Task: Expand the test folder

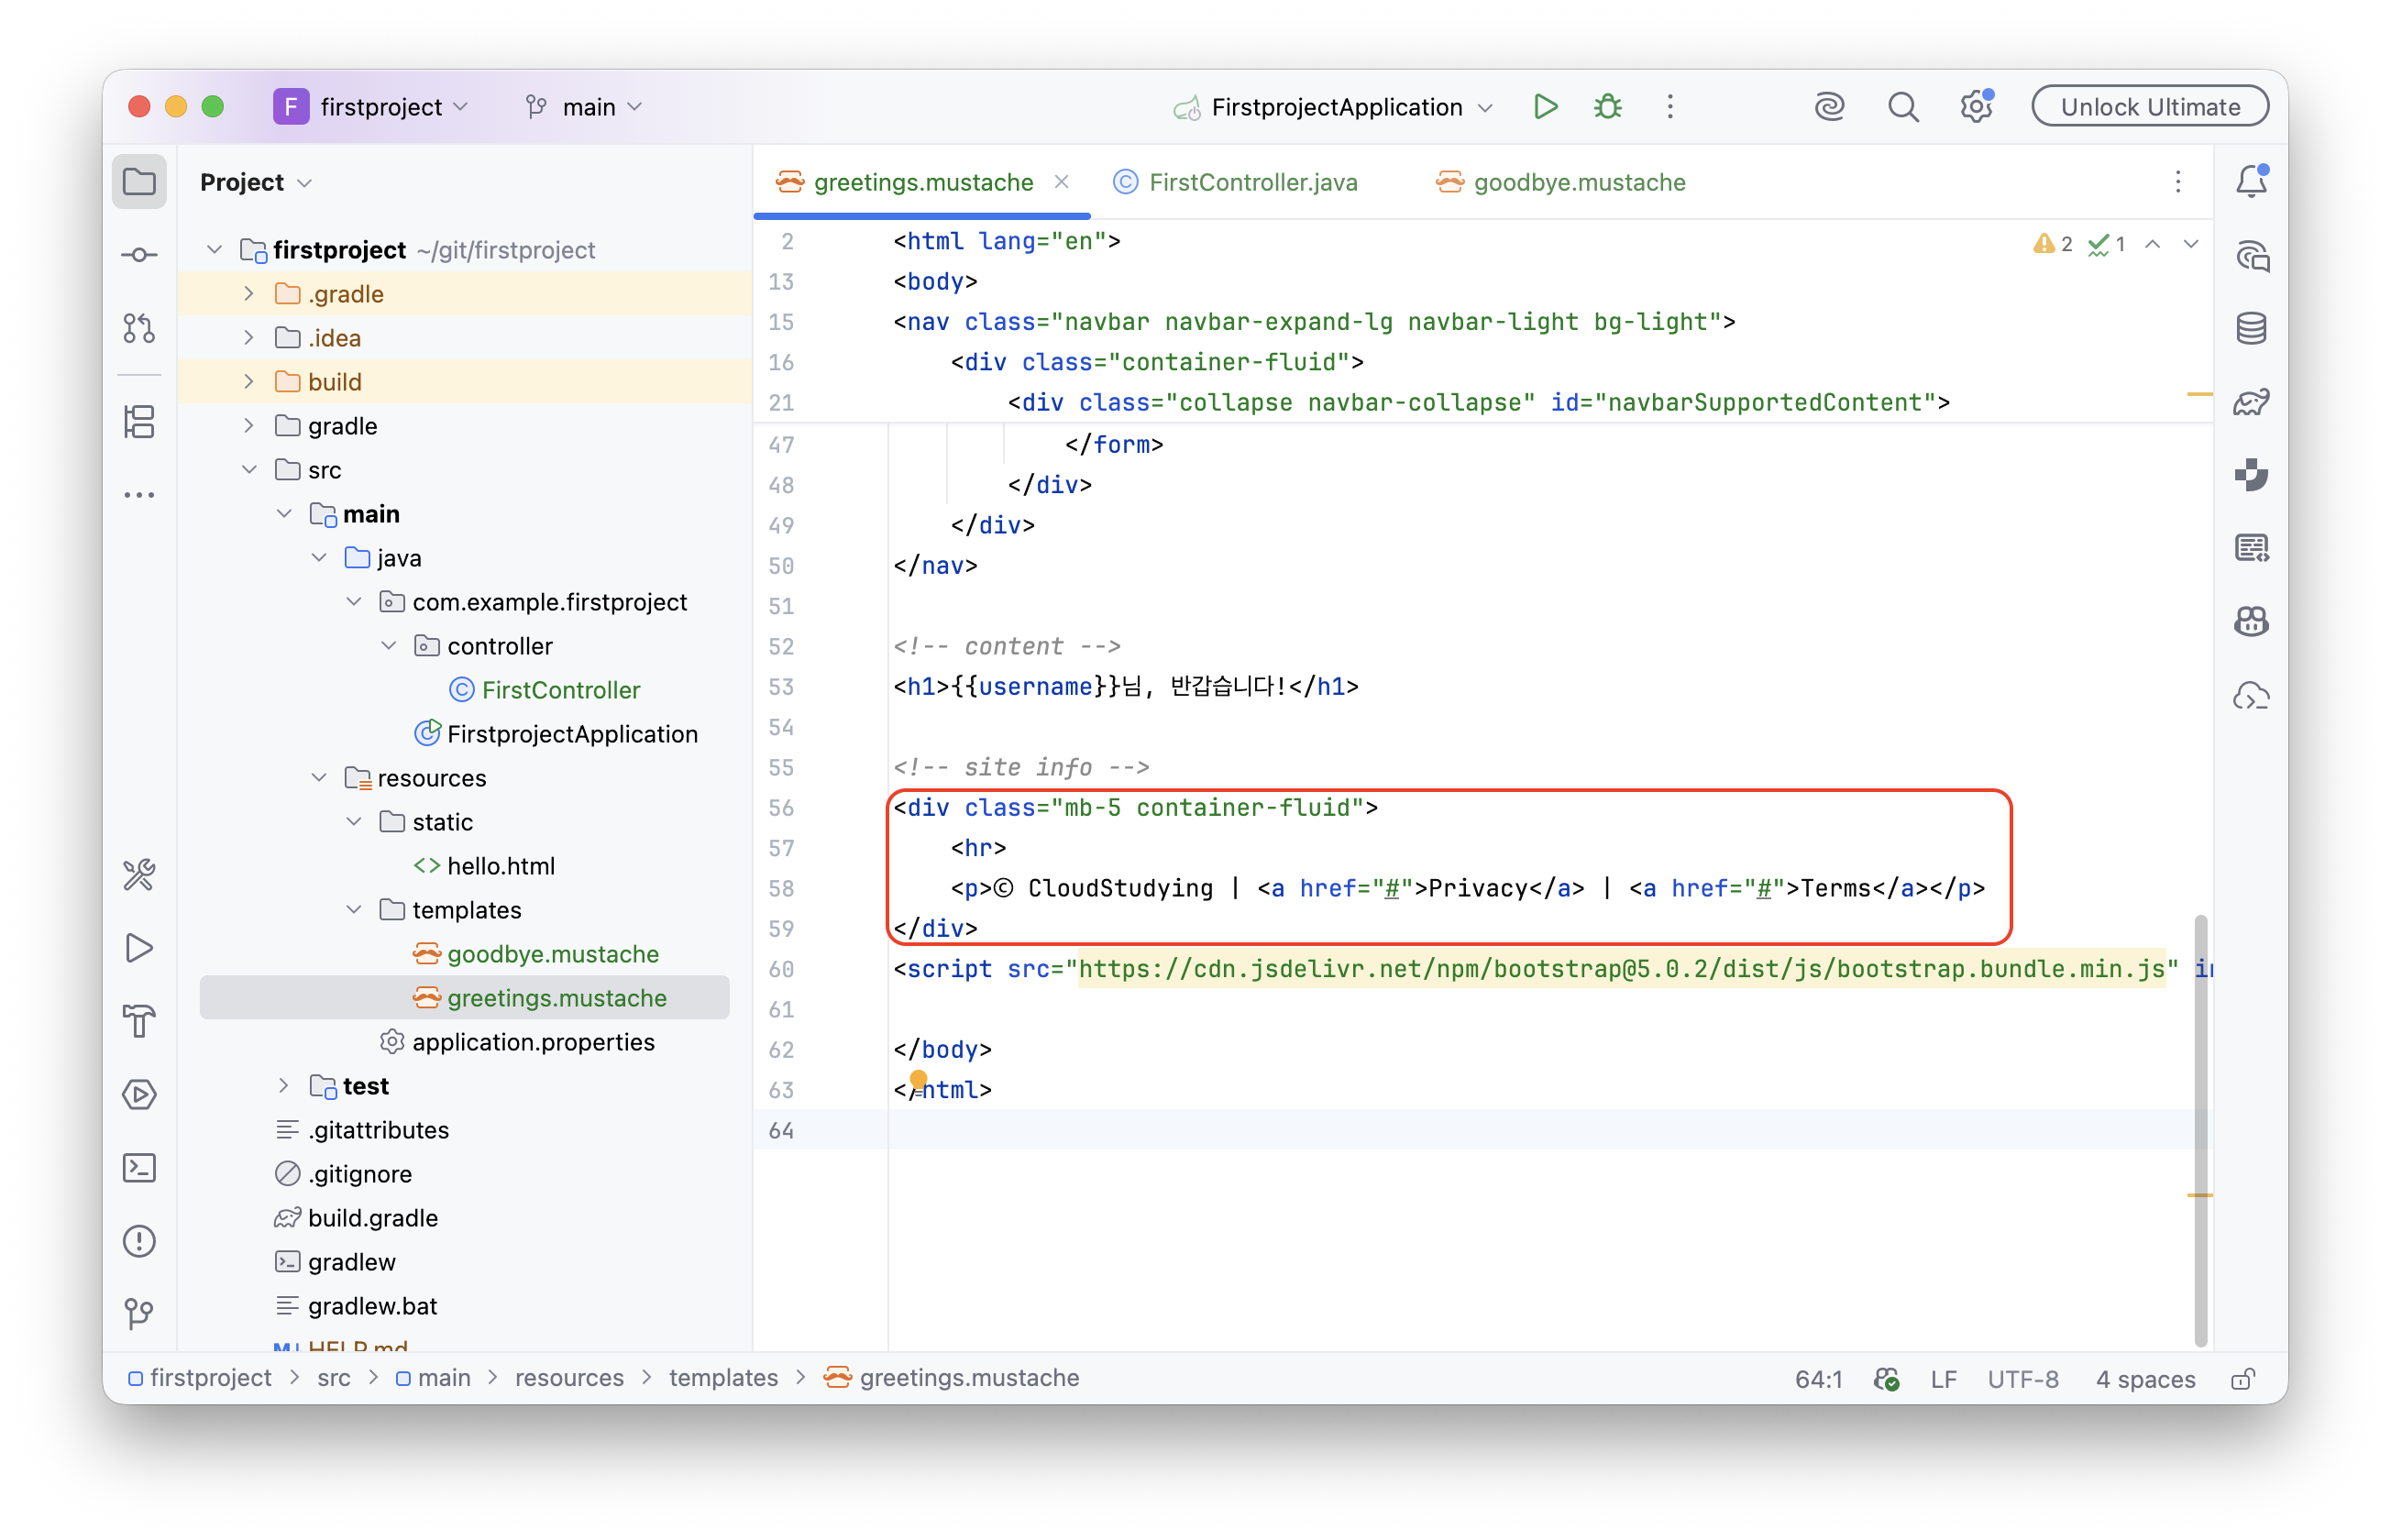Action: pyautogui.click(x=284, y=1086)
